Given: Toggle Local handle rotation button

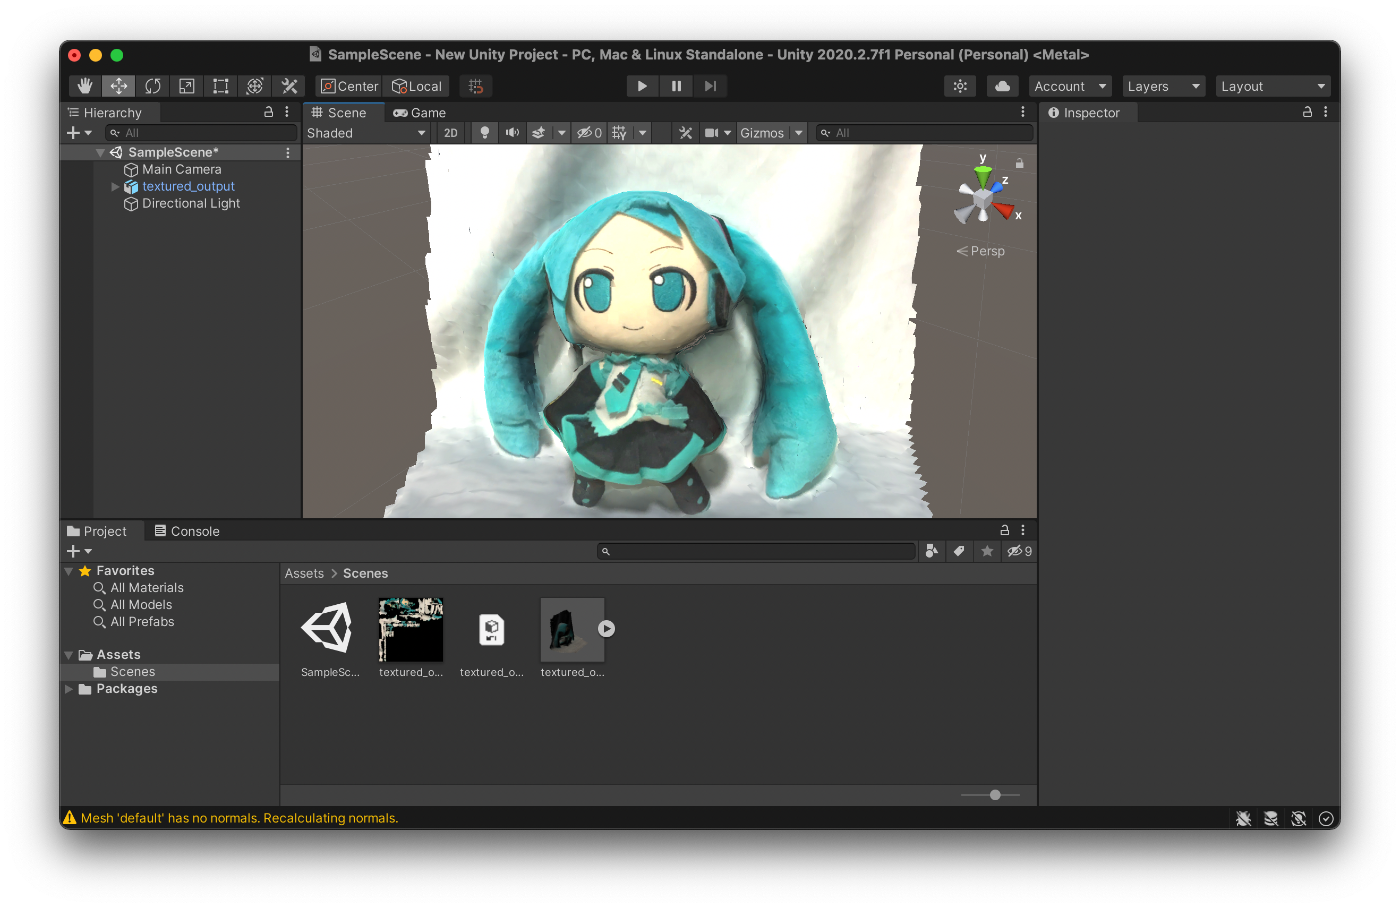Looking at the screenshot, I should coord(417,86).
